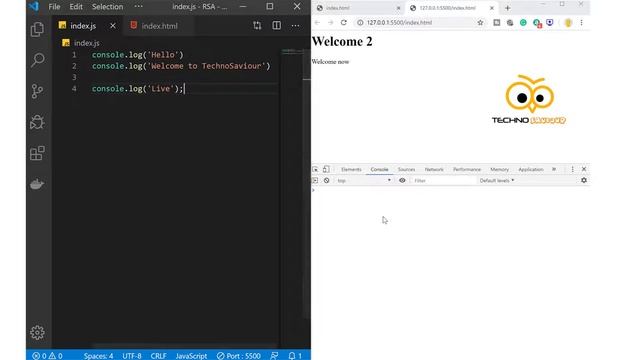Open the more menus ellipsis in VS Code
640x360 pixels.
point(138,6)
